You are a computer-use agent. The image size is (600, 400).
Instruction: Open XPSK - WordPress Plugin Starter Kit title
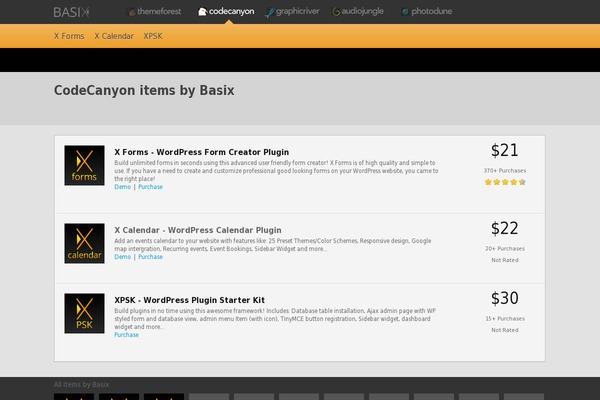click(189, 300)
